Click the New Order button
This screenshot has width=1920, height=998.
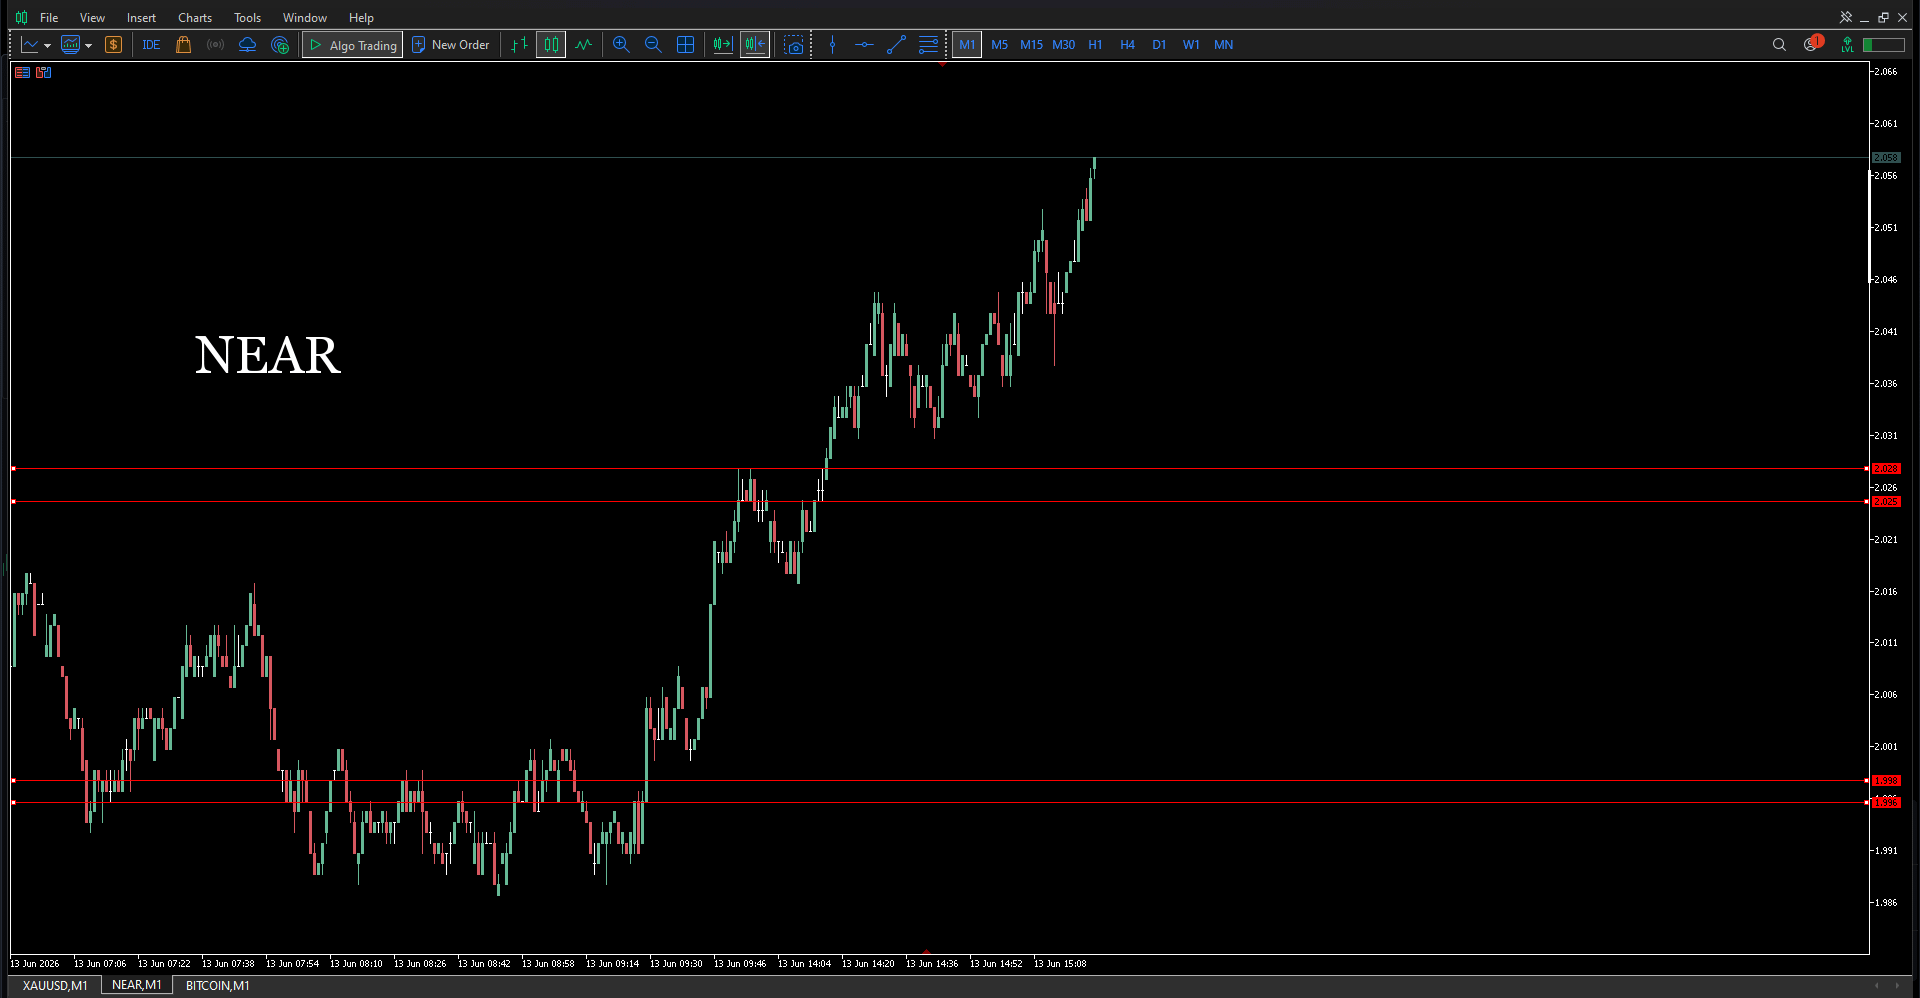click(451, 45)
